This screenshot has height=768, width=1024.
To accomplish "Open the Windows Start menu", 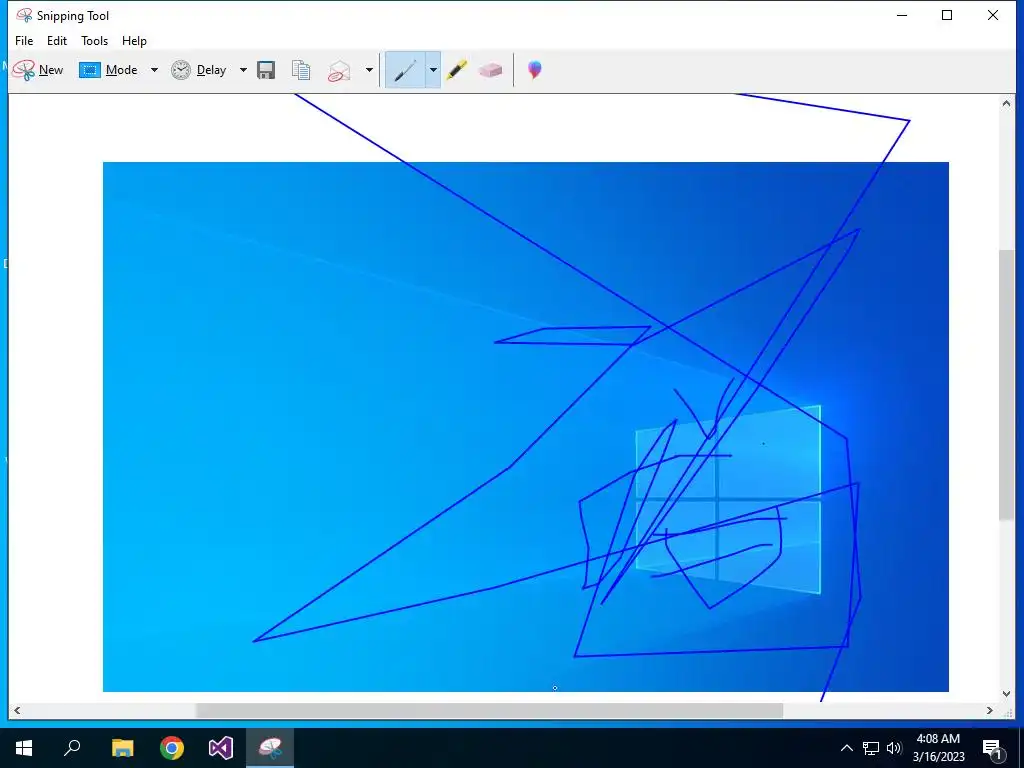I will click(x=24, y=748).
